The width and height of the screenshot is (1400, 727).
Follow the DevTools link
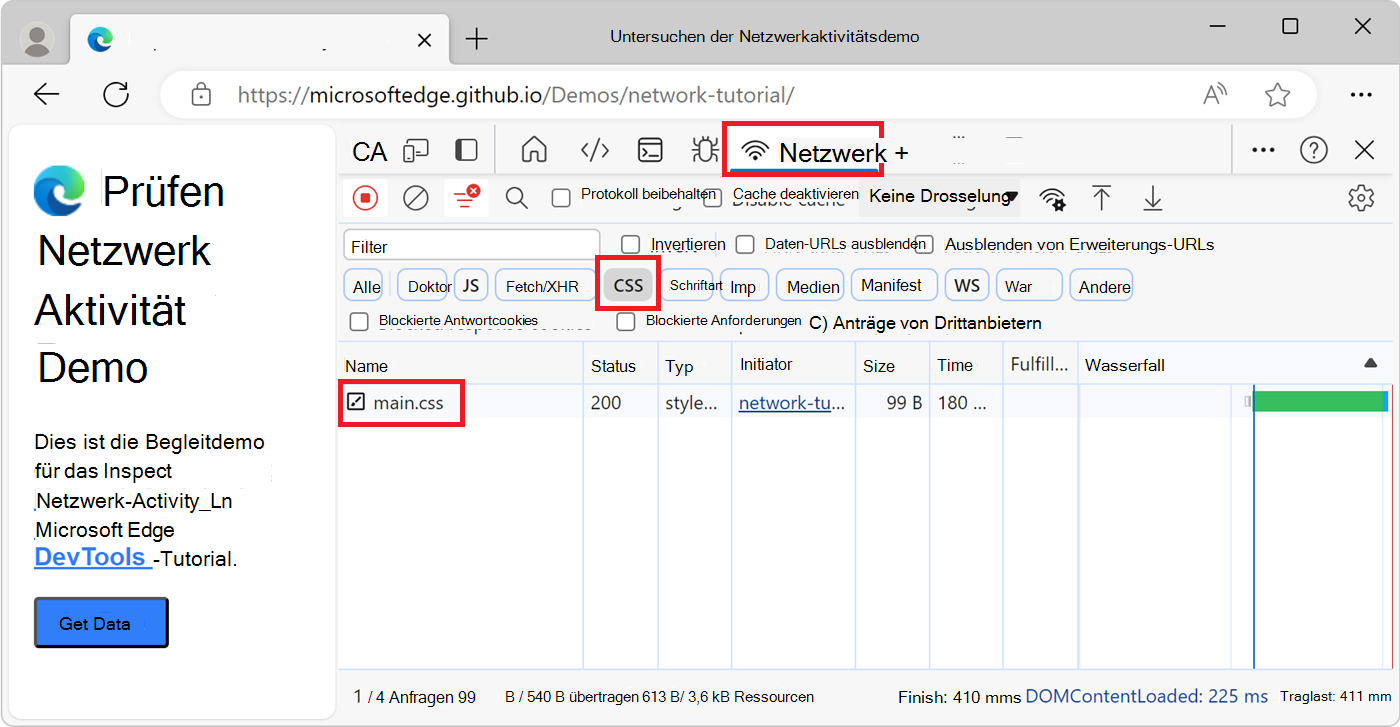click(92, 558)
